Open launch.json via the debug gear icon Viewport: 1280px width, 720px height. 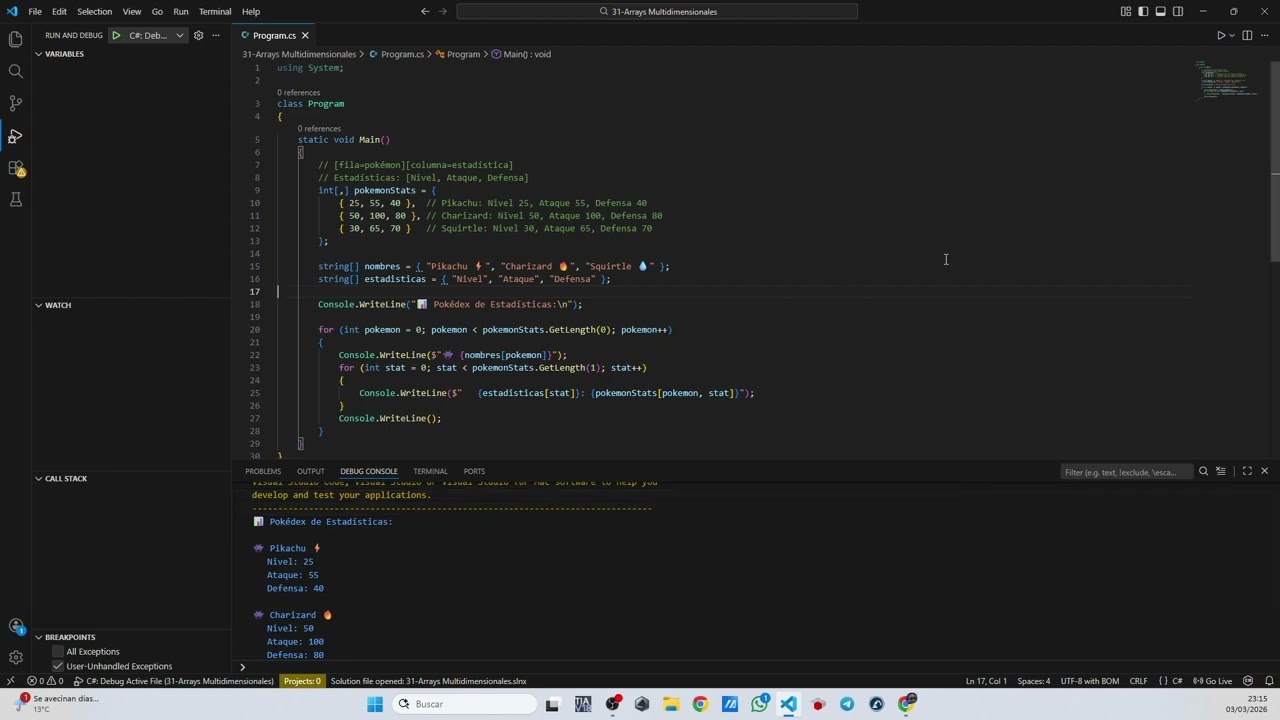point(198,35)
